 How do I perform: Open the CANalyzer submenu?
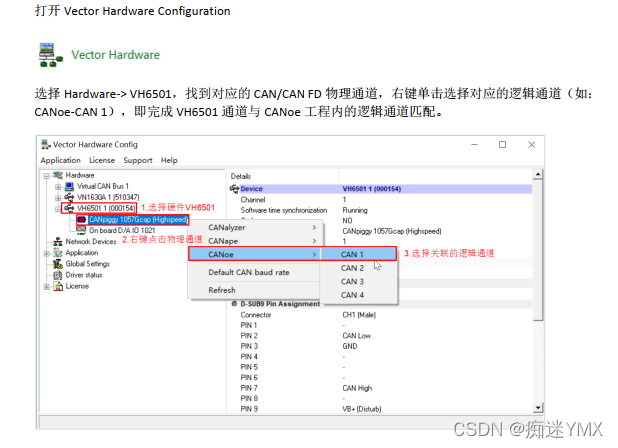[255, 228]
